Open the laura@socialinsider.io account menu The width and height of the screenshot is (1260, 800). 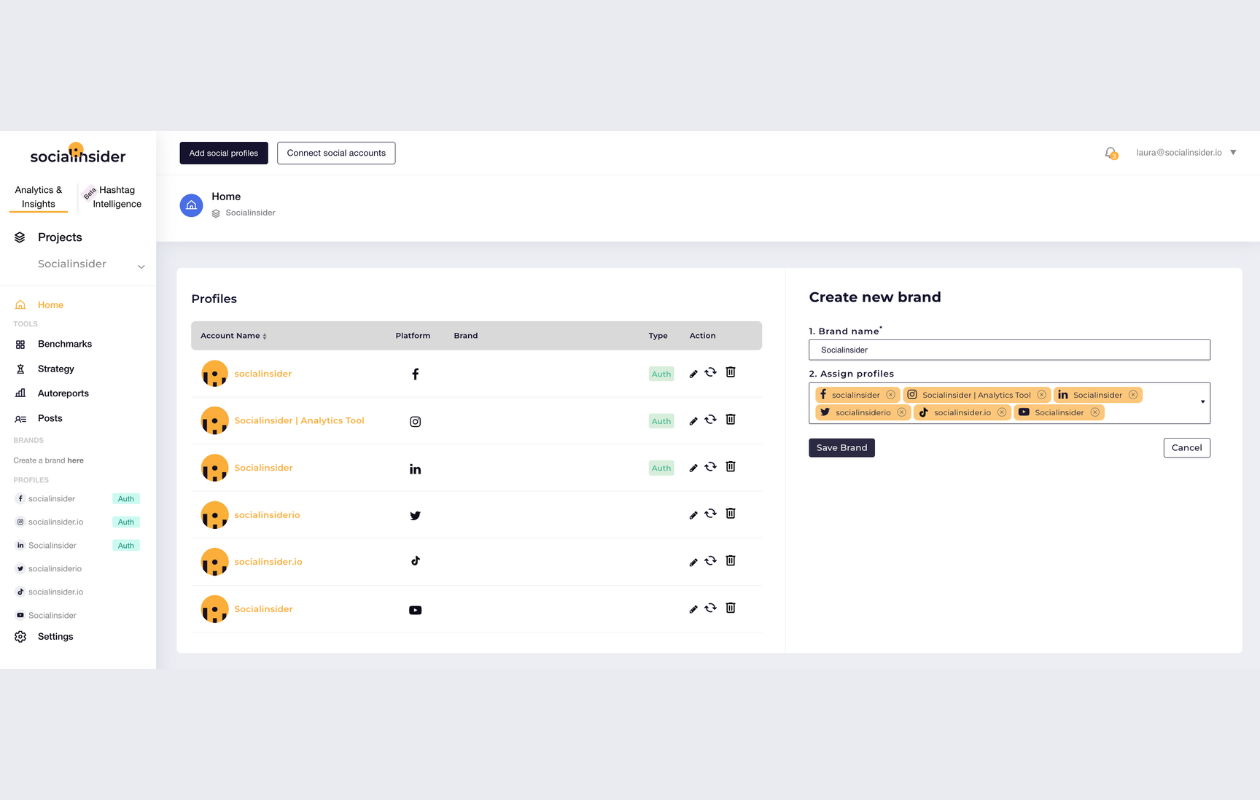tap(1186, 153)
